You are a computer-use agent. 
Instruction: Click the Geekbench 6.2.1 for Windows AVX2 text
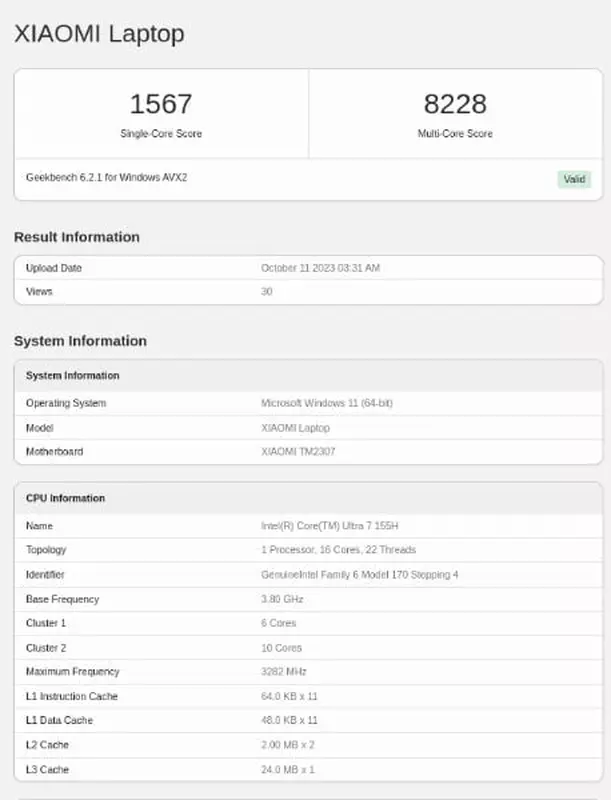pos(106,178)
